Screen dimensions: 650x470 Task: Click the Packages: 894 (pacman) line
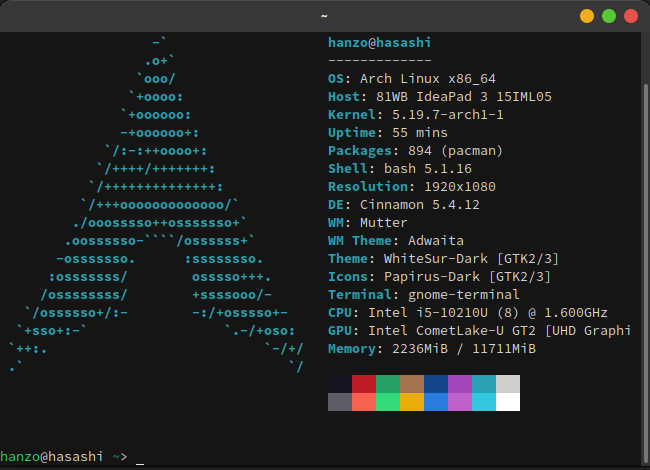coord(415,150)
